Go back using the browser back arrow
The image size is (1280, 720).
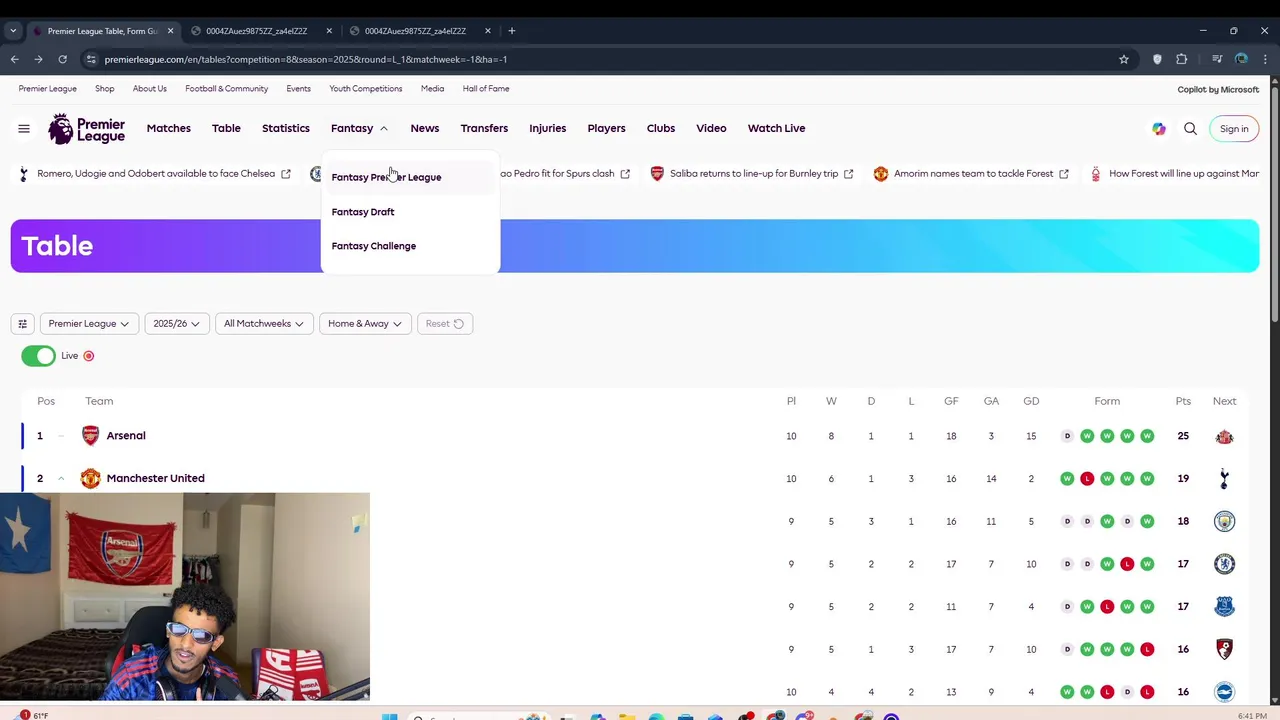point(15,59)
